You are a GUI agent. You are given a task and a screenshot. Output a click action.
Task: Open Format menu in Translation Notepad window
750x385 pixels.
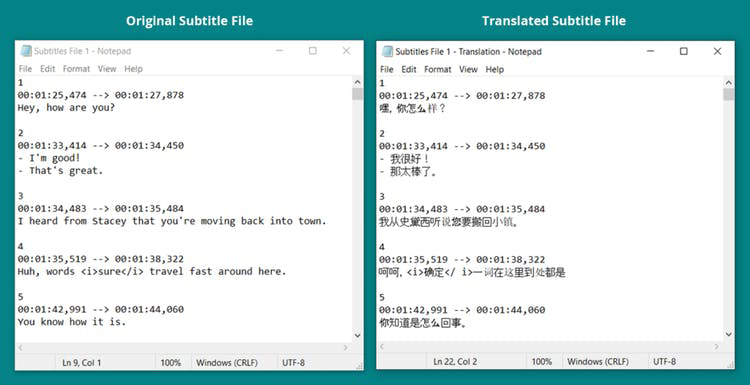coord(438,69)
